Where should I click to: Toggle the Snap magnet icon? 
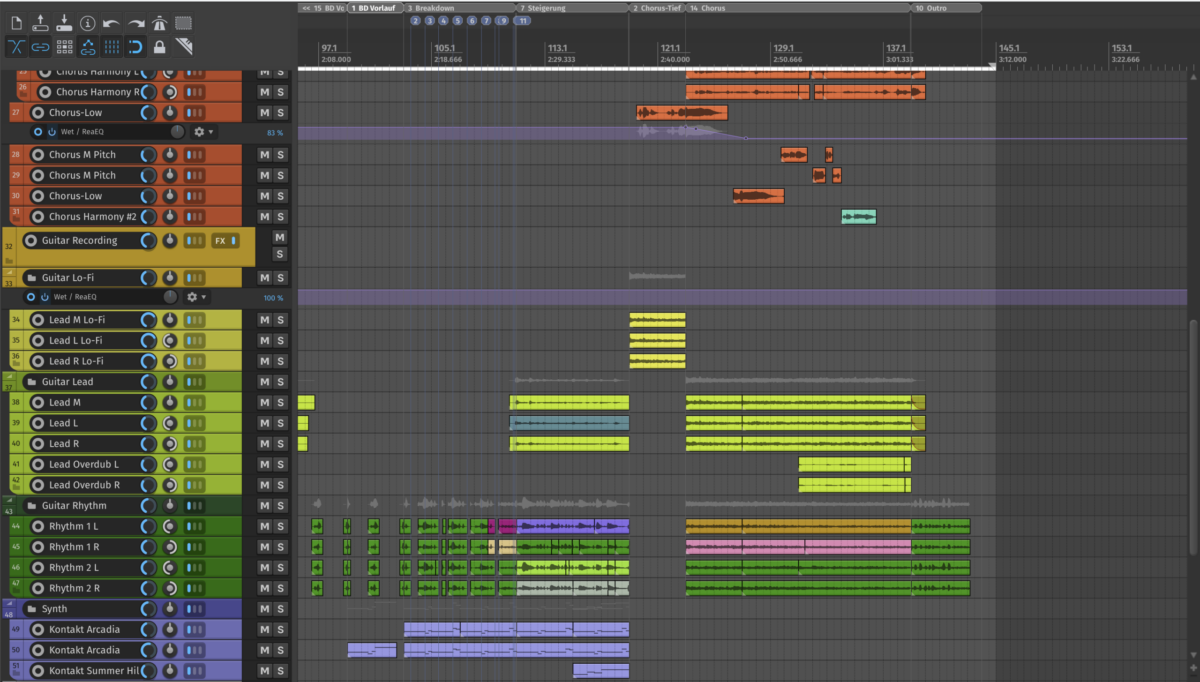[x=136, y=46]
